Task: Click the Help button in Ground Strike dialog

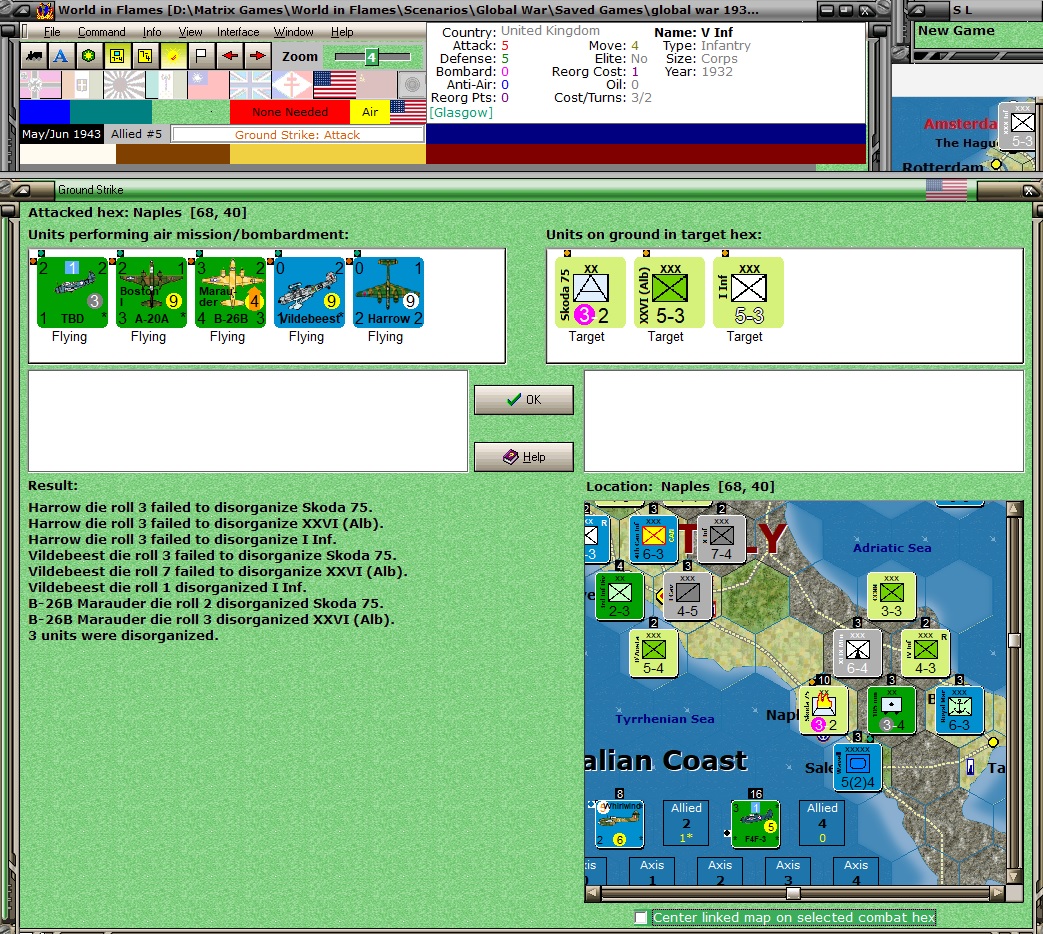Action: coord(523,457)
